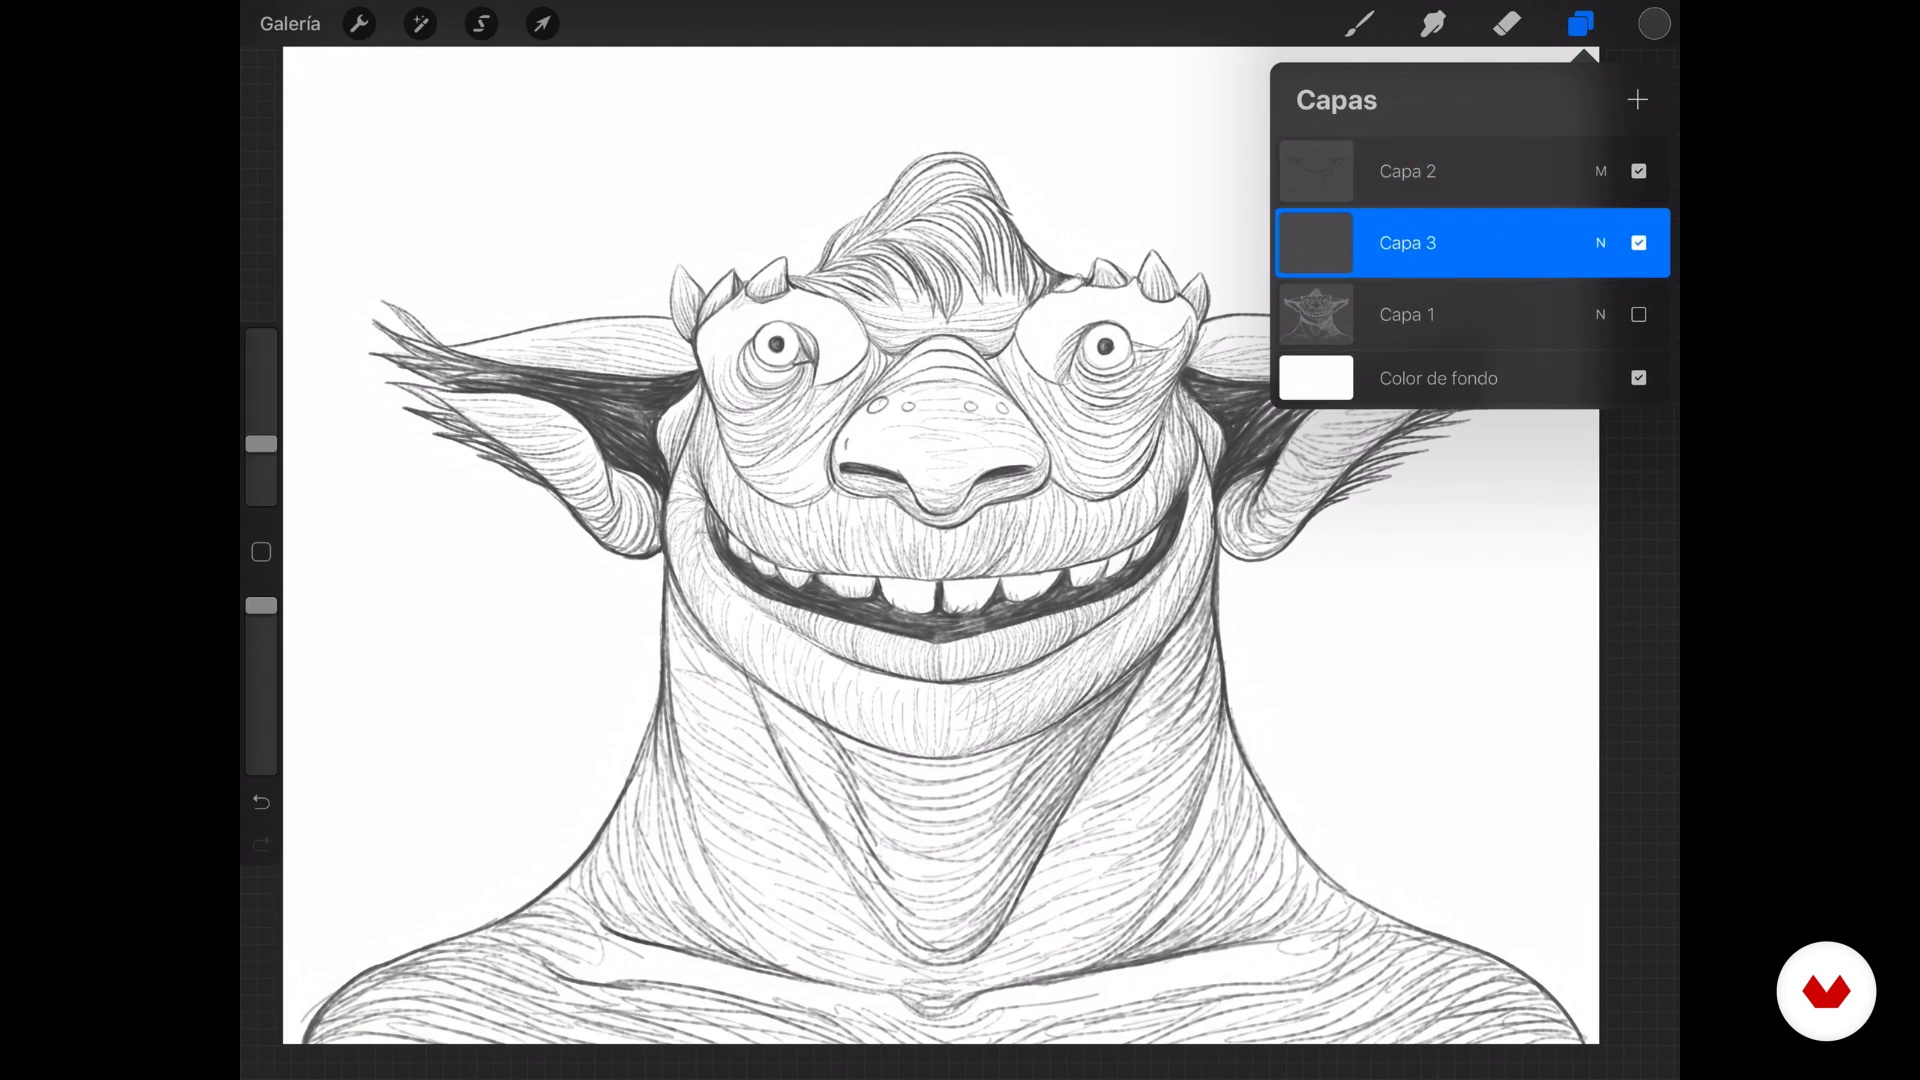Redo the last undone action

click(261, 845)
